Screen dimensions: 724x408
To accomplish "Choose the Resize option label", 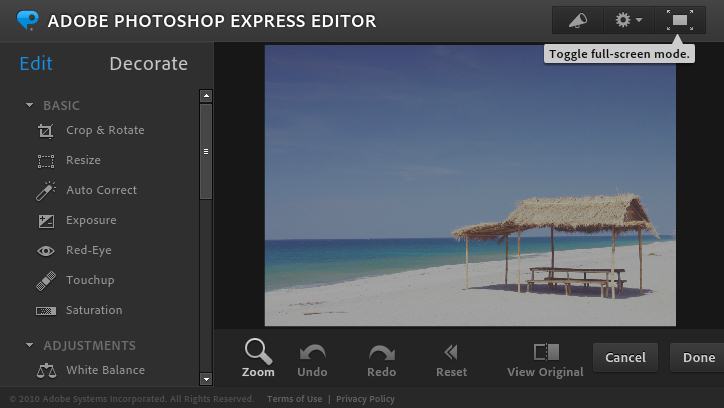I will (x=83, y=160).
